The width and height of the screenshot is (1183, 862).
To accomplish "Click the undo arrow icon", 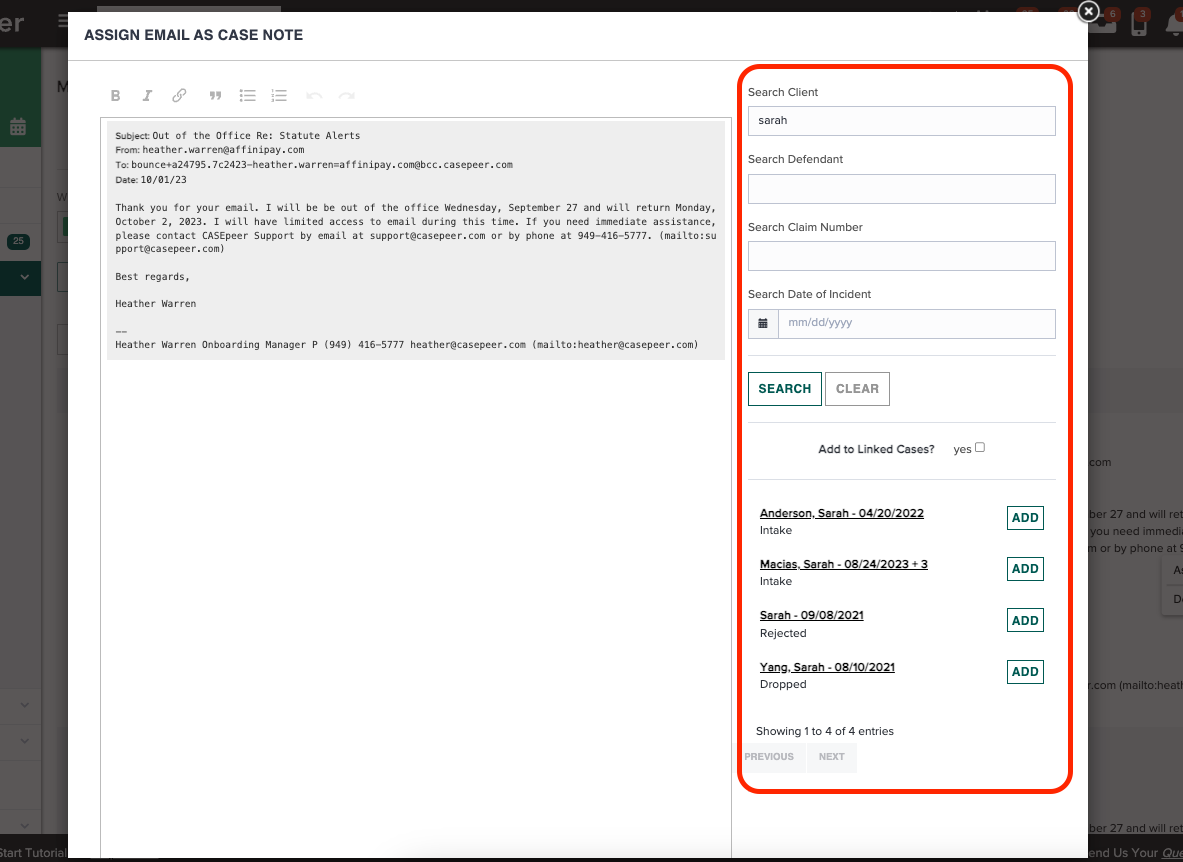I will coord(314,96).
